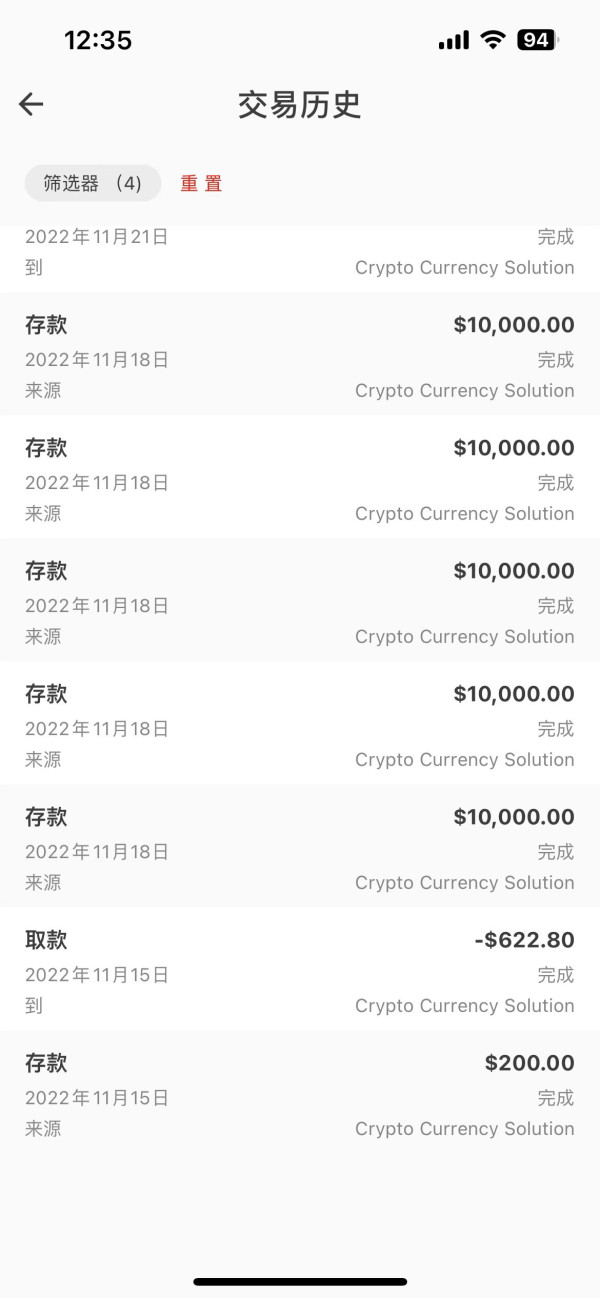Select the -$622.80 amount
The image size is (600, 1298).
click(524, 940)
